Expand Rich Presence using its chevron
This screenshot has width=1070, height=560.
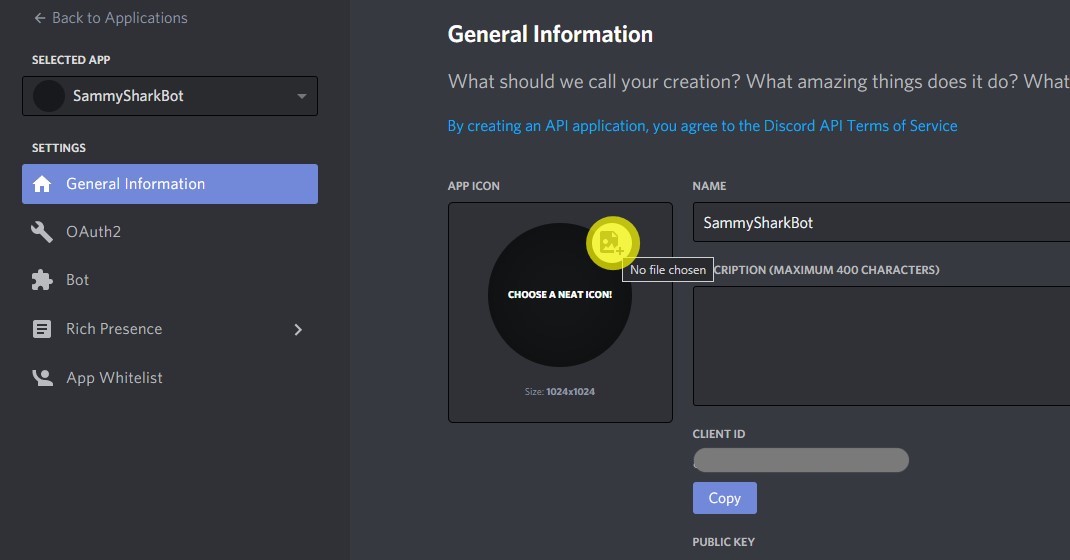click(x=297, y=329)
